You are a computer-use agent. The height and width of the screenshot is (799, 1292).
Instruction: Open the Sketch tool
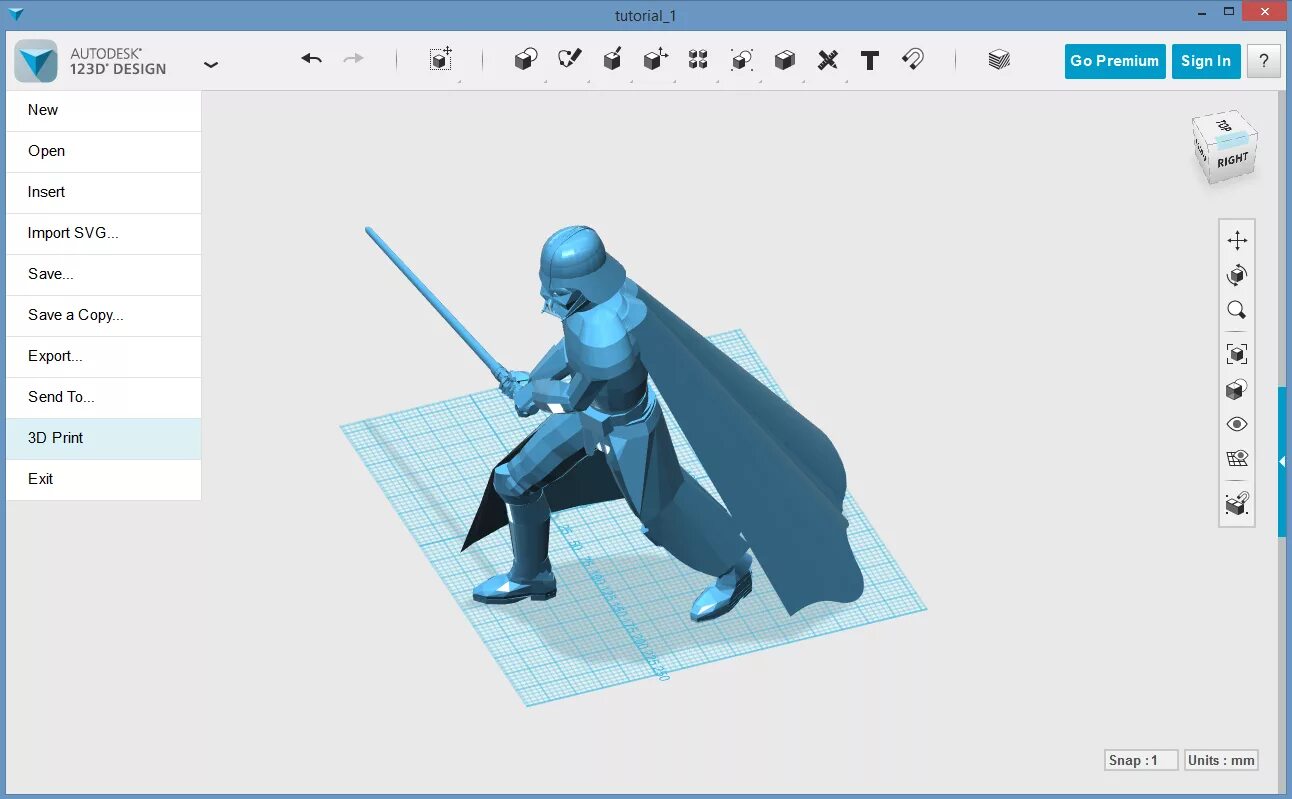(569, 60)
